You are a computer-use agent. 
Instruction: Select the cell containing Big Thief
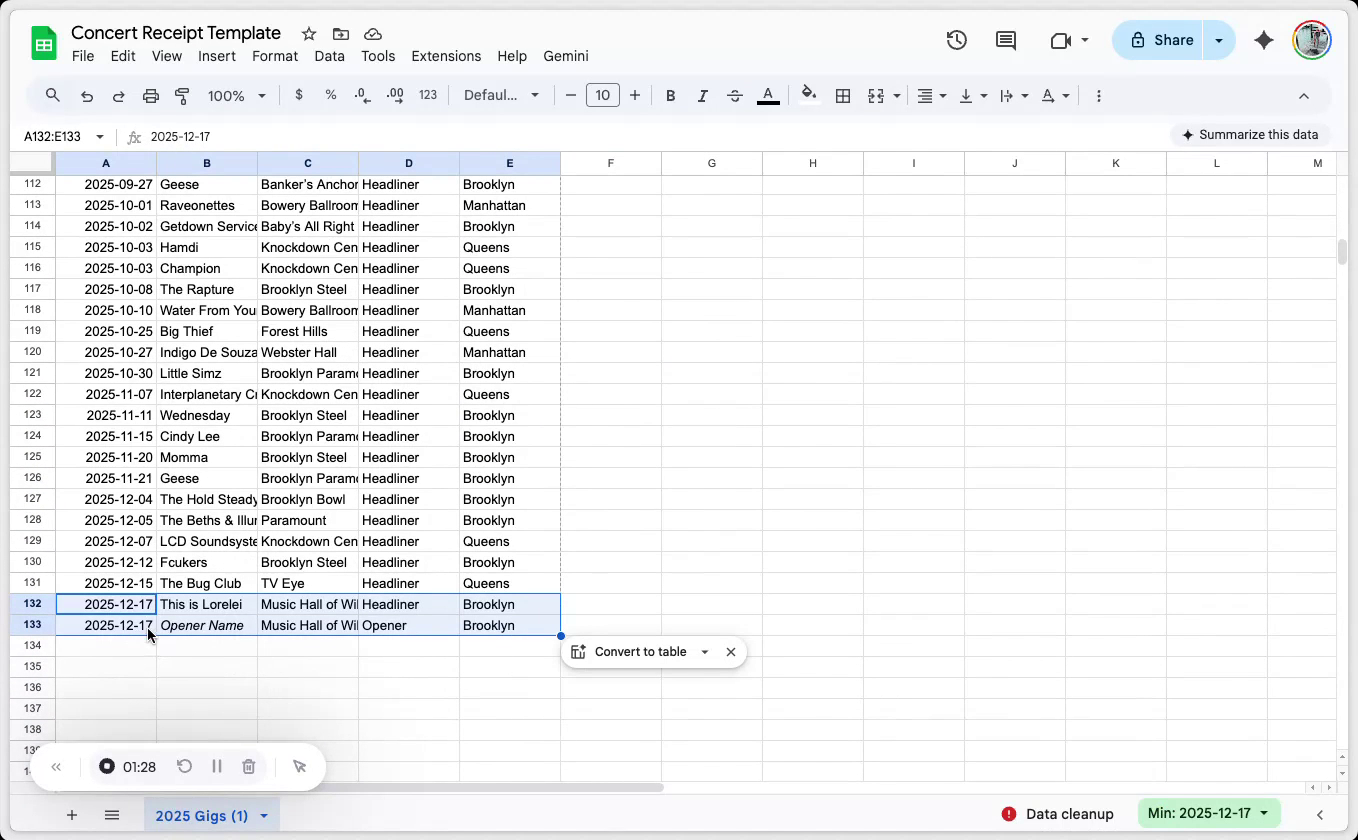[x=207, y=332]
